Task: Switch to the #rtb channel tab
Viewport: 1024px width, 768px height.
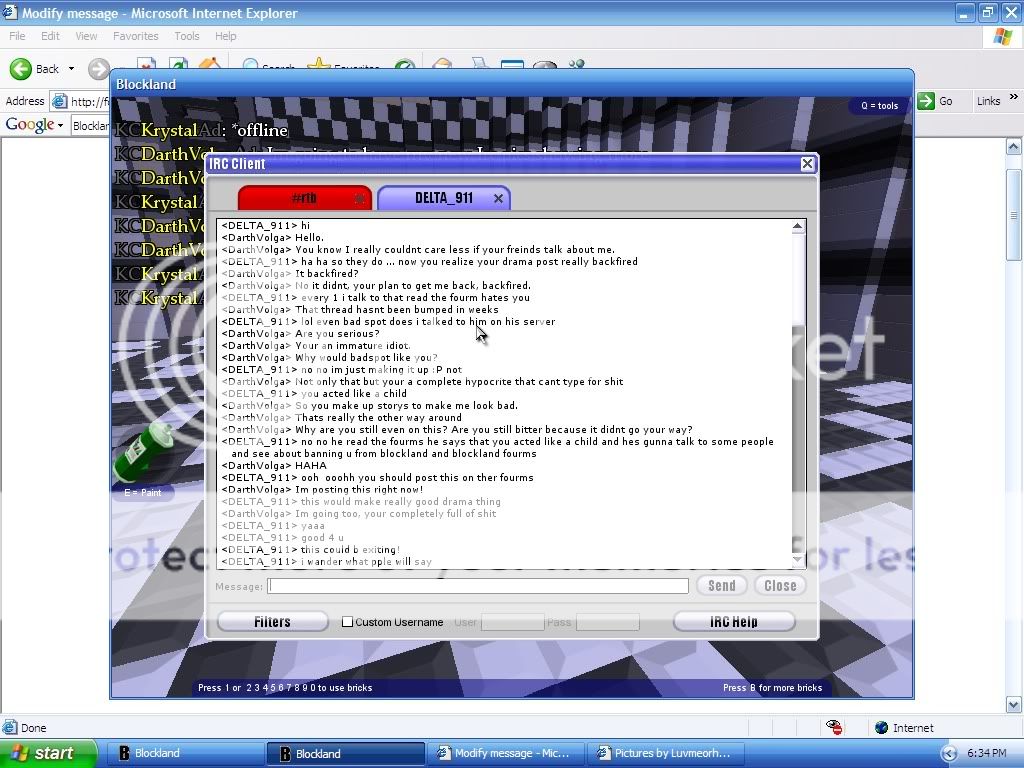Action: (303, 198)
